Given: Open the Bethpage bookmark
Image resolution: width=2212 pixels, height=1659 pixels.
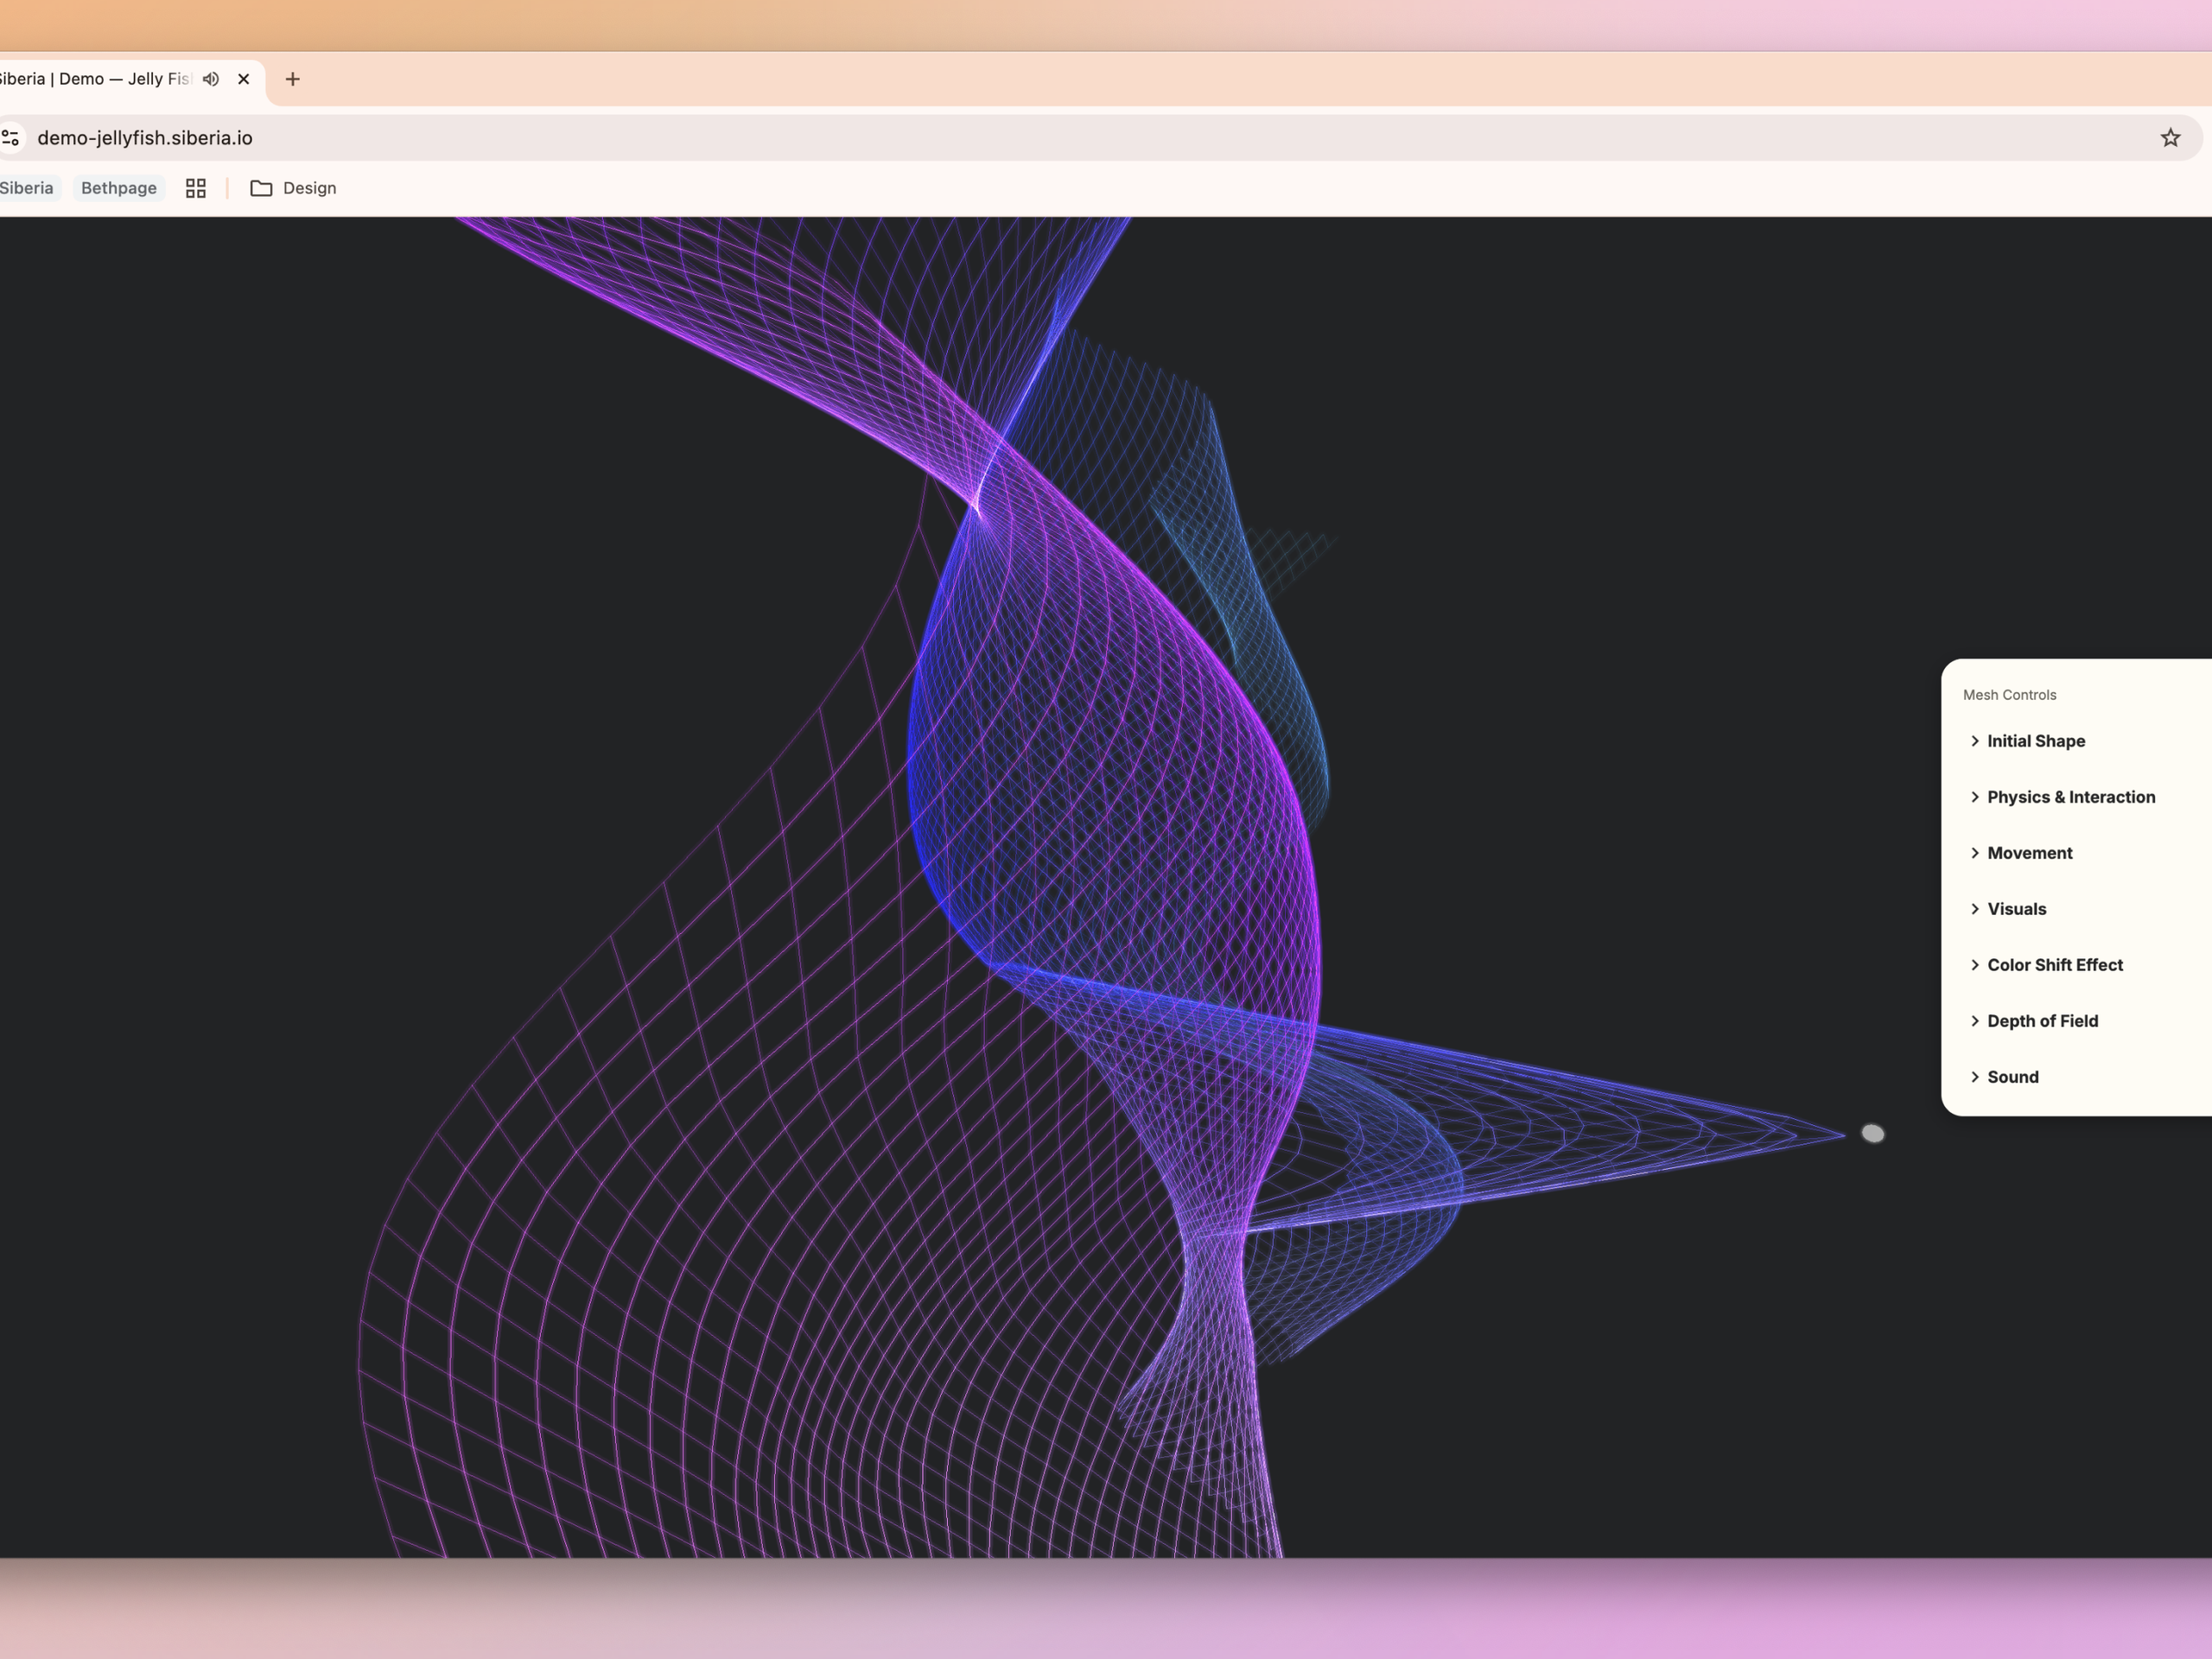Looking at the screenshot, I should pos(119,188).
